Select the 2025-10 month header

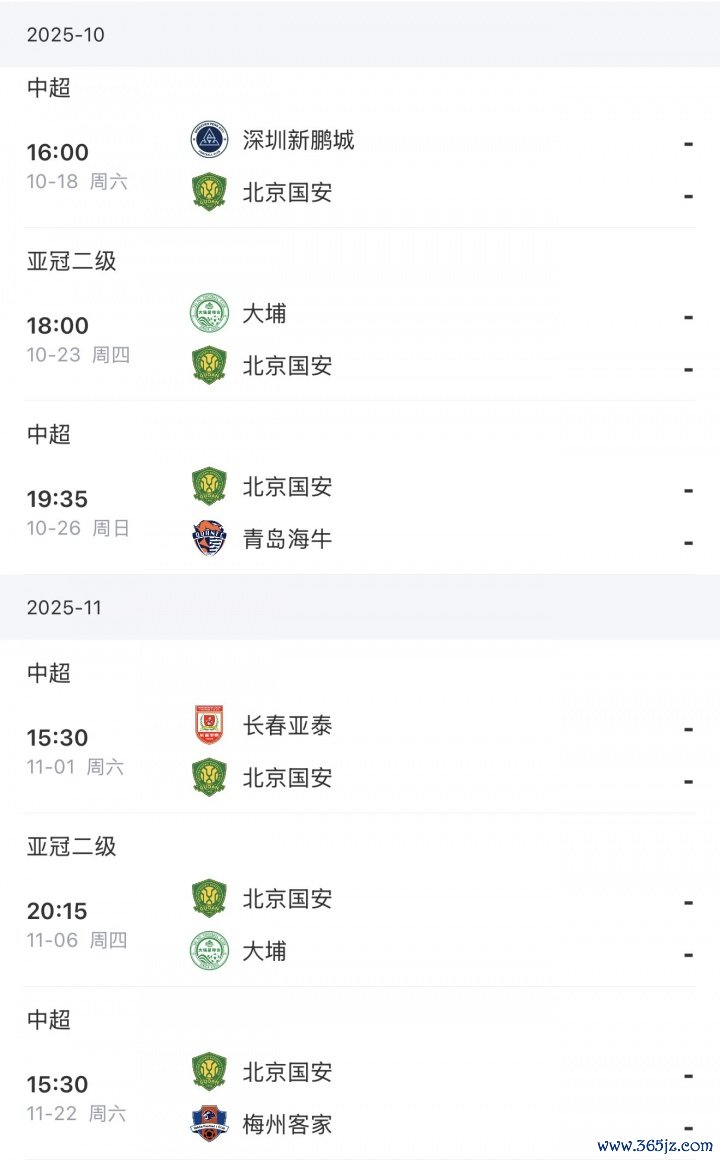(66, 35)
